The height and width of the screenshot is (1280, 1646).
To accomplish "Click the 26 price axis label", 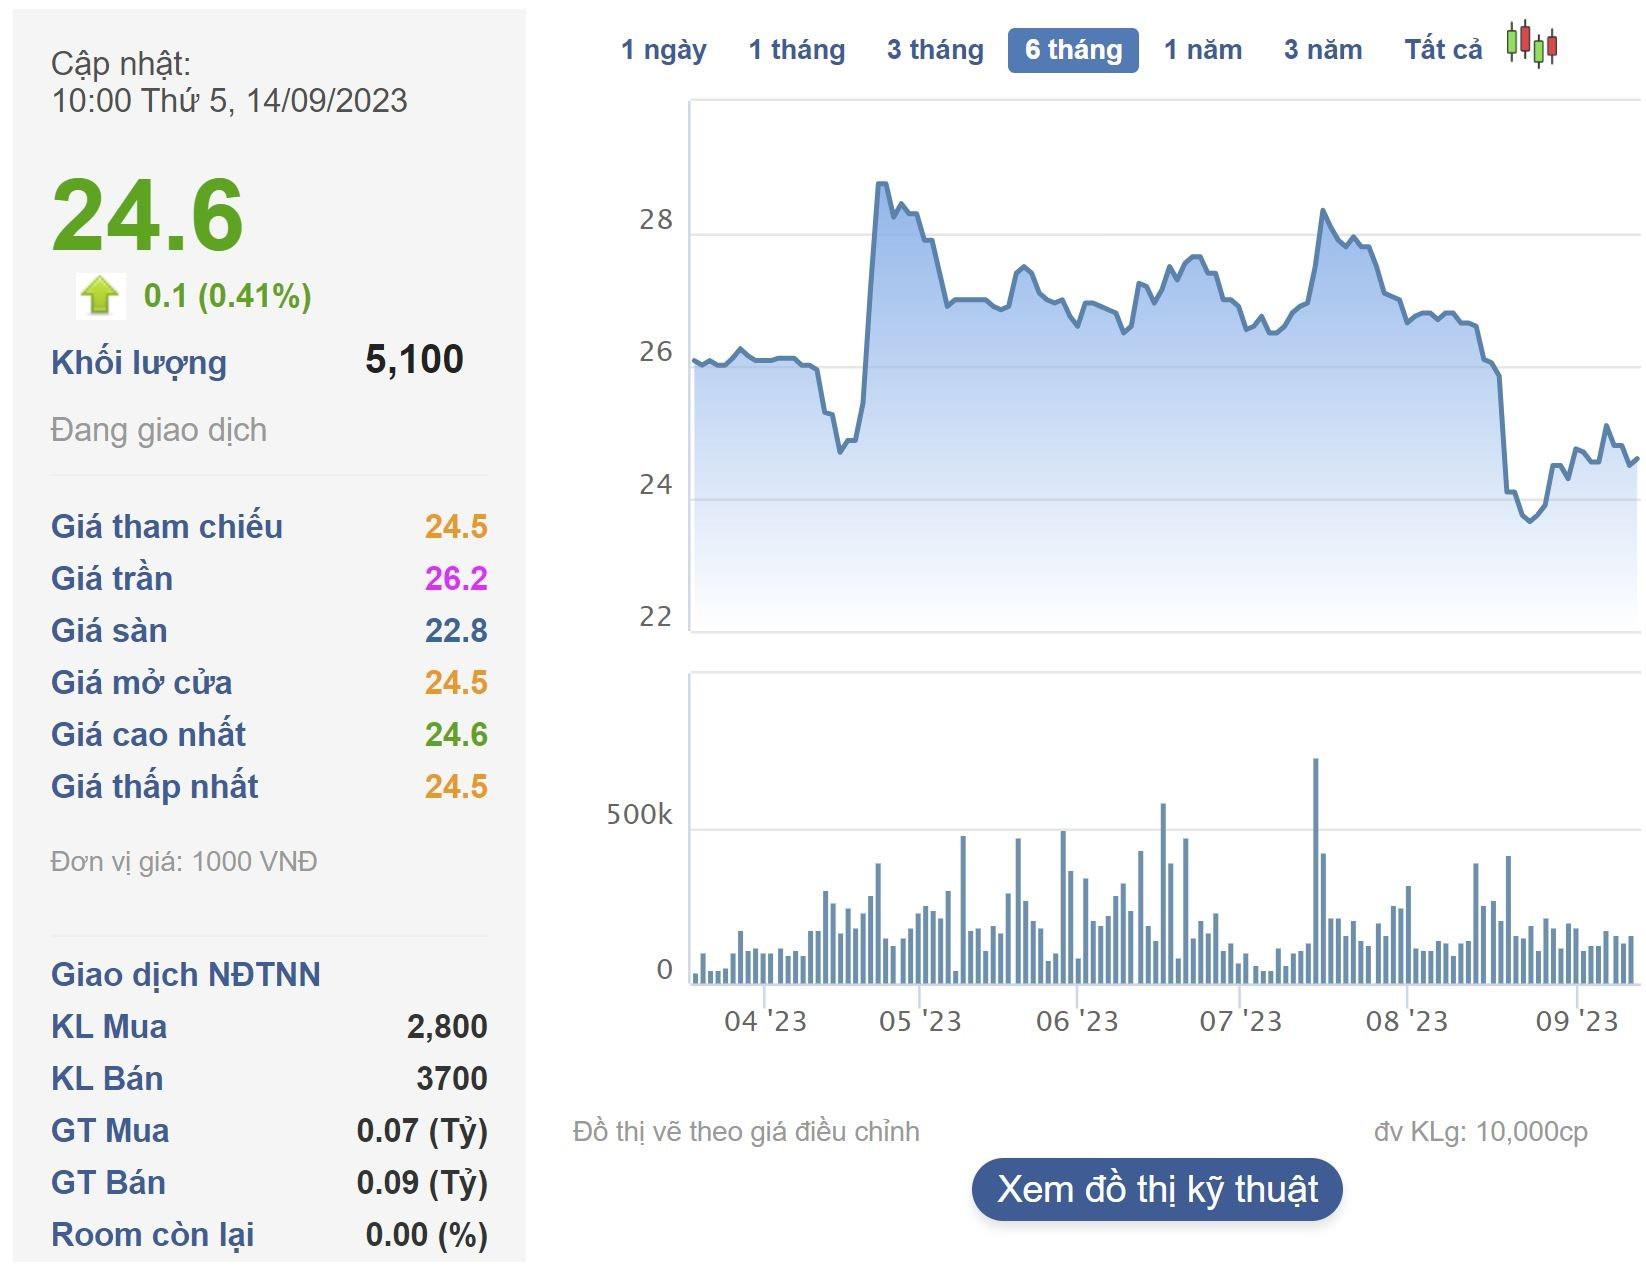I will (x=656, y=352).
